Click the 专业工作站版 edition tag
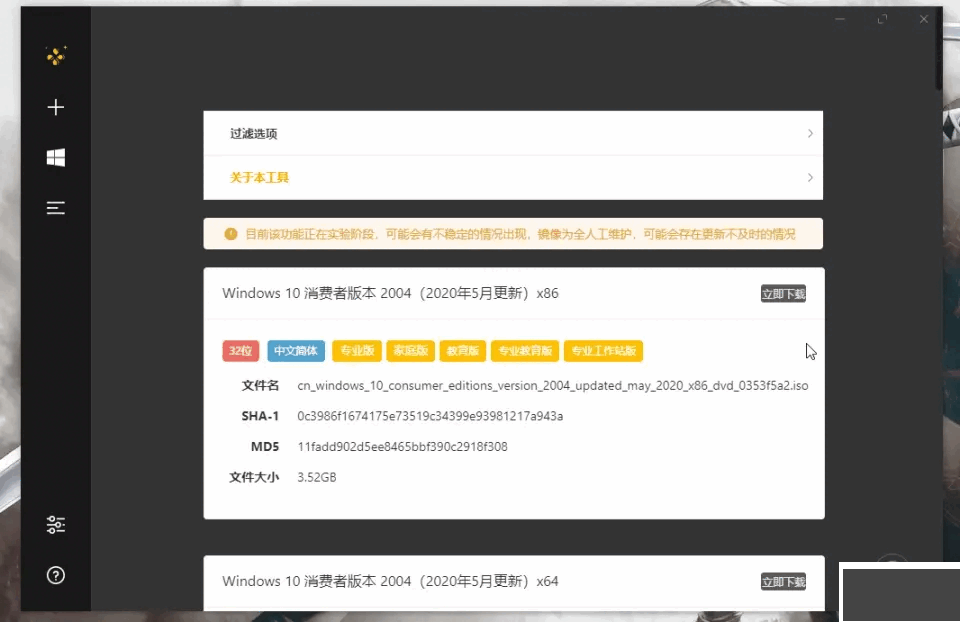Image resolution: width=960 pixels, height=622 pixels. 603,351
